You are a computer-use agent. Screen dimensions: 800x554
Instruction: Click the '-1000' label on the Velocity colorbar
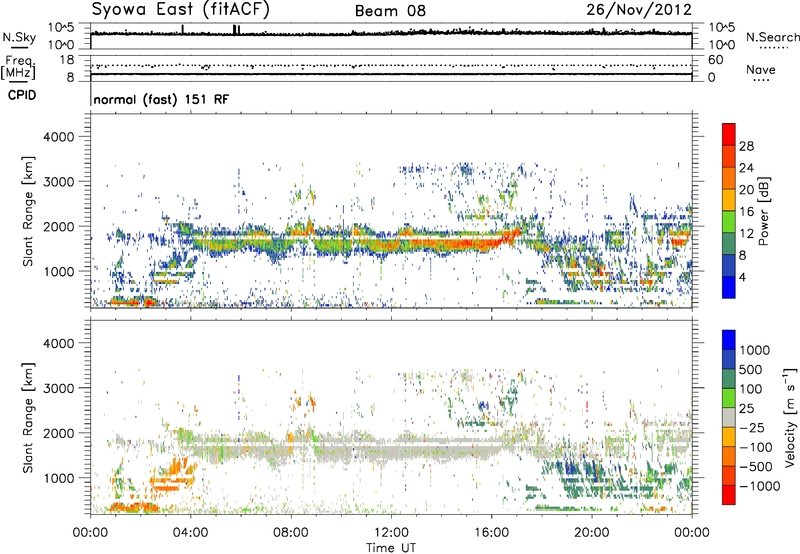pyautogui.click(x=759, y=486)
